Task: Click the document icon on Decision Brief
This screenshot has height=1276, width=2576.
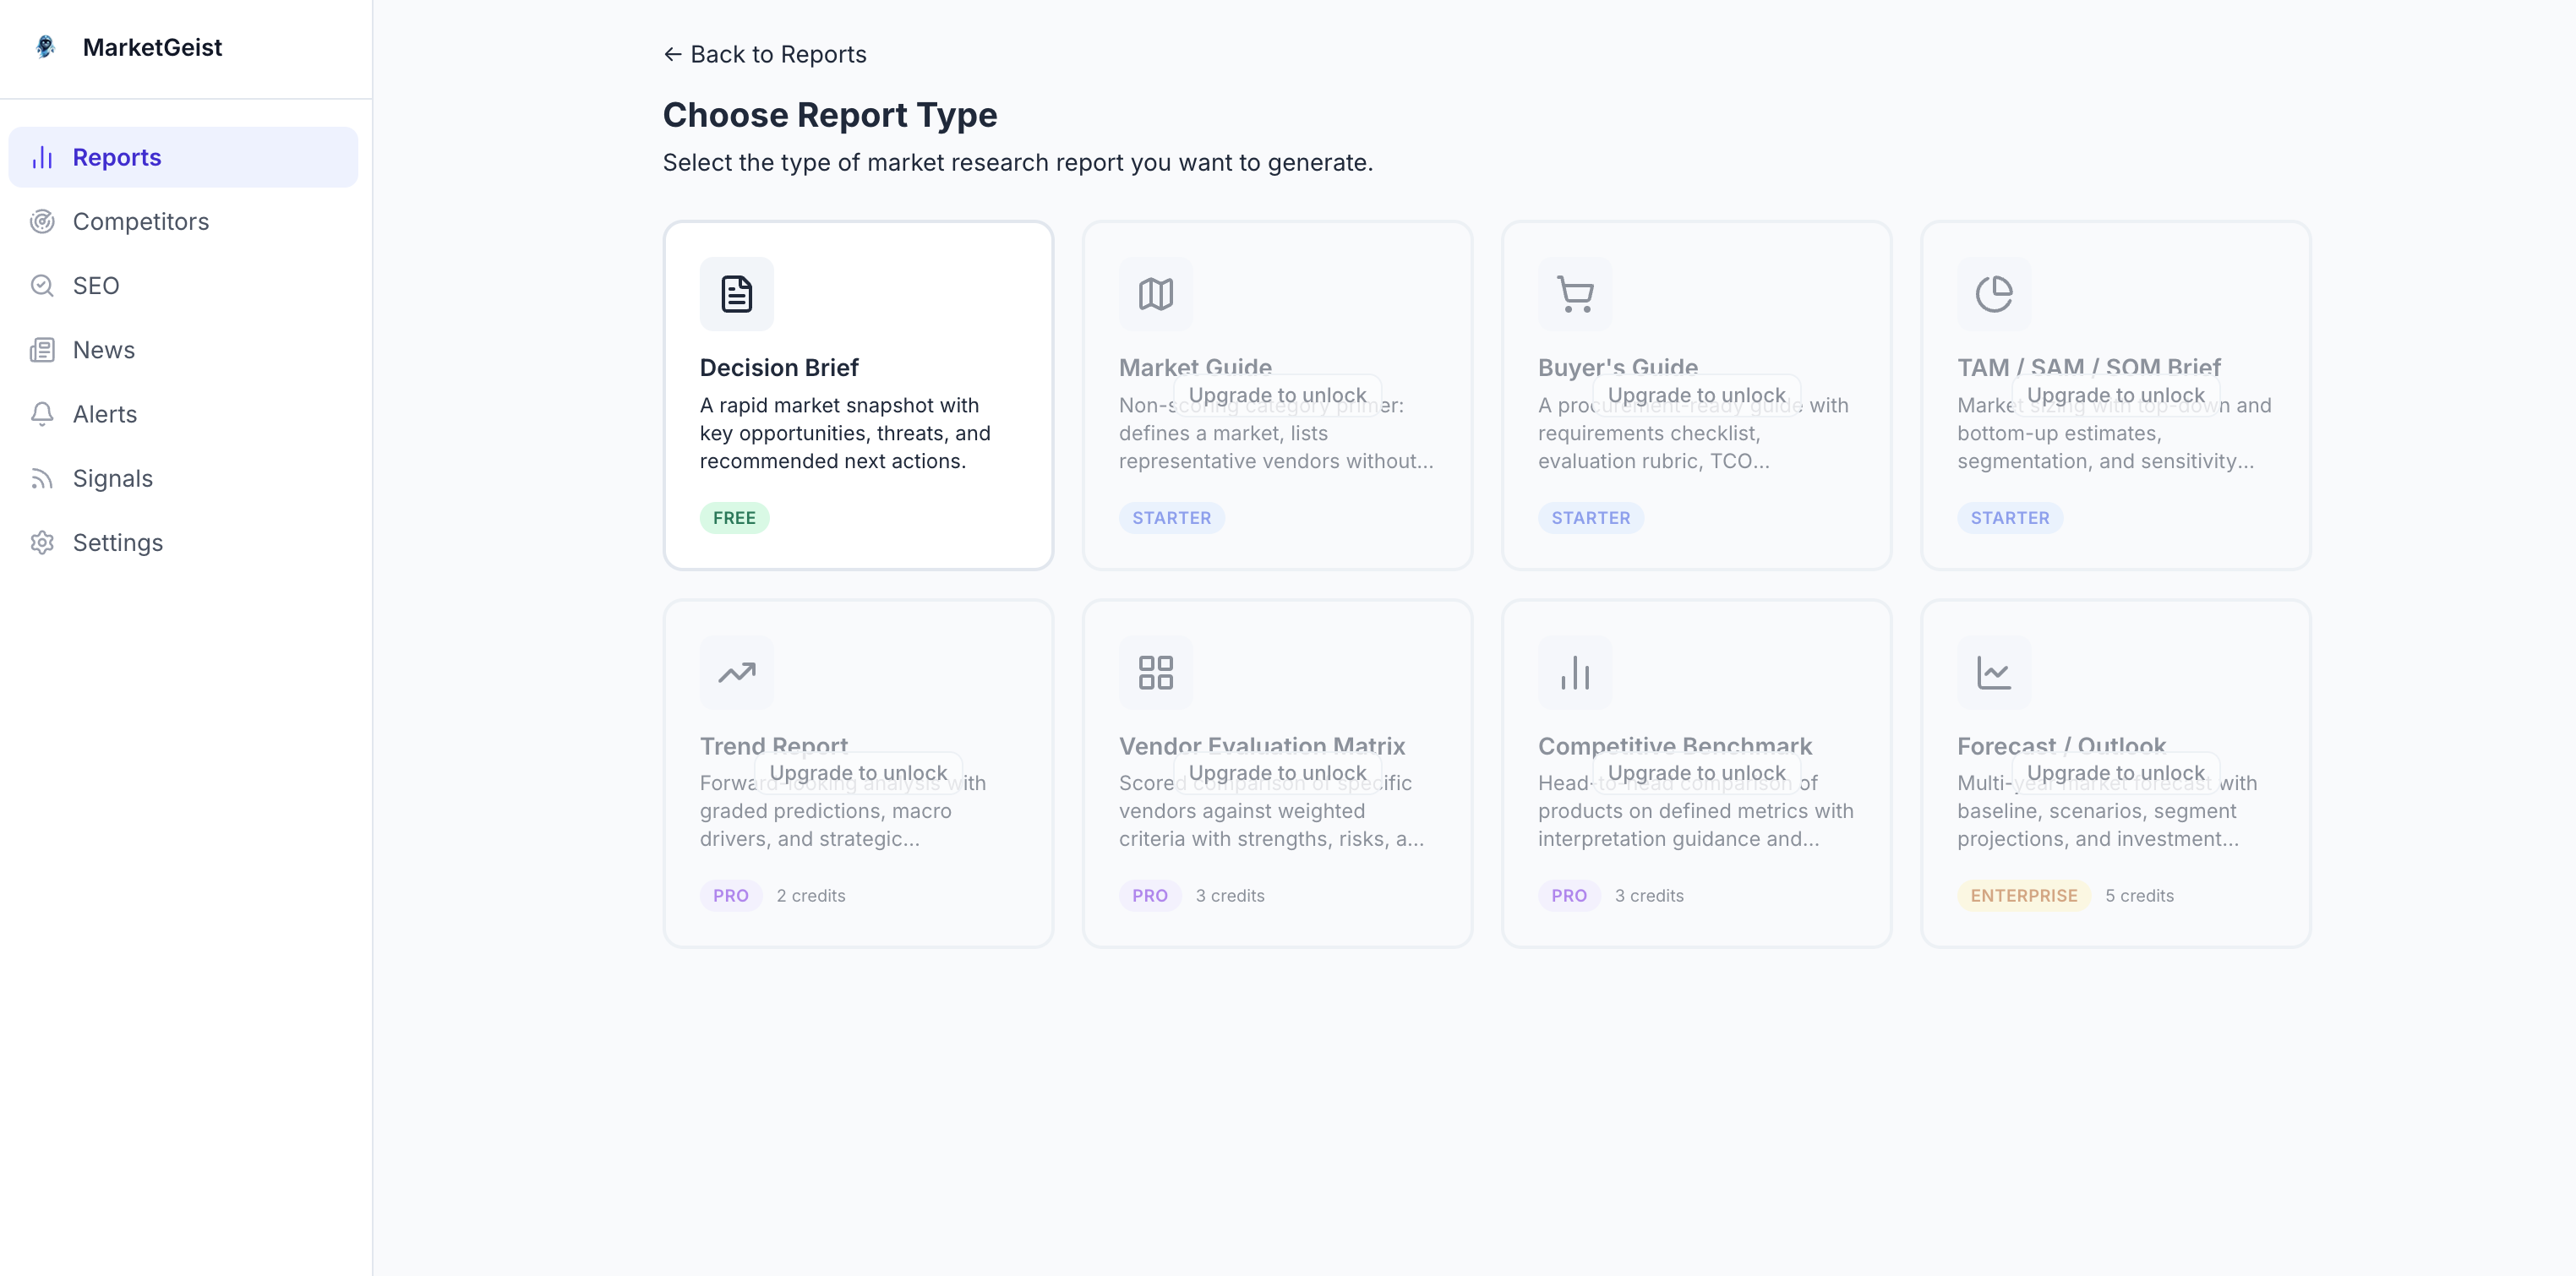Action: pos(736,293)
